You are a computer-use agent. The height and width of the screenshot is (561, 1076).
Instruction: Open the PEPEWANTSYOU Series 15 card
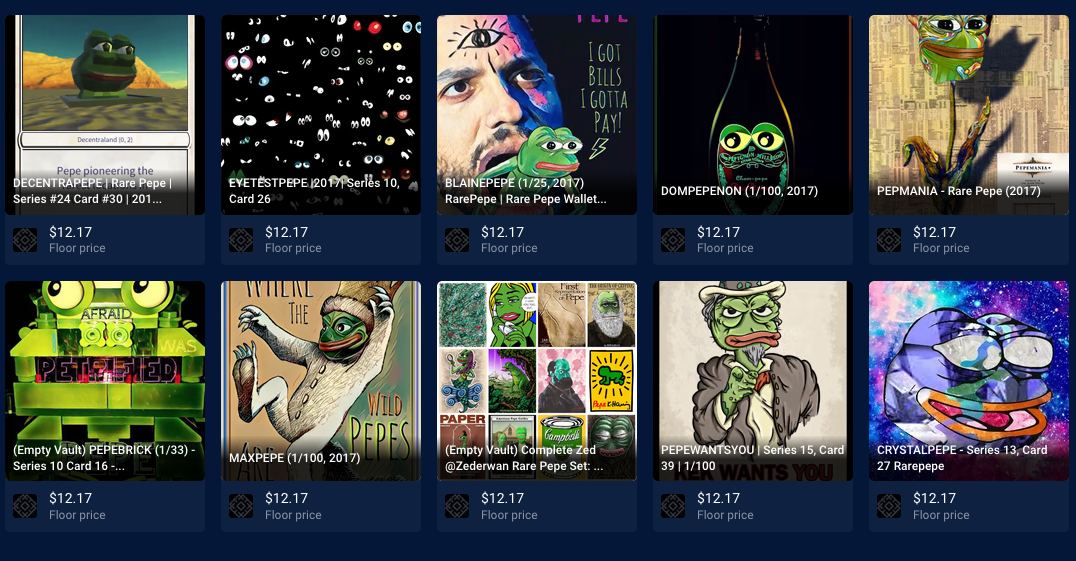click(753, 381)
